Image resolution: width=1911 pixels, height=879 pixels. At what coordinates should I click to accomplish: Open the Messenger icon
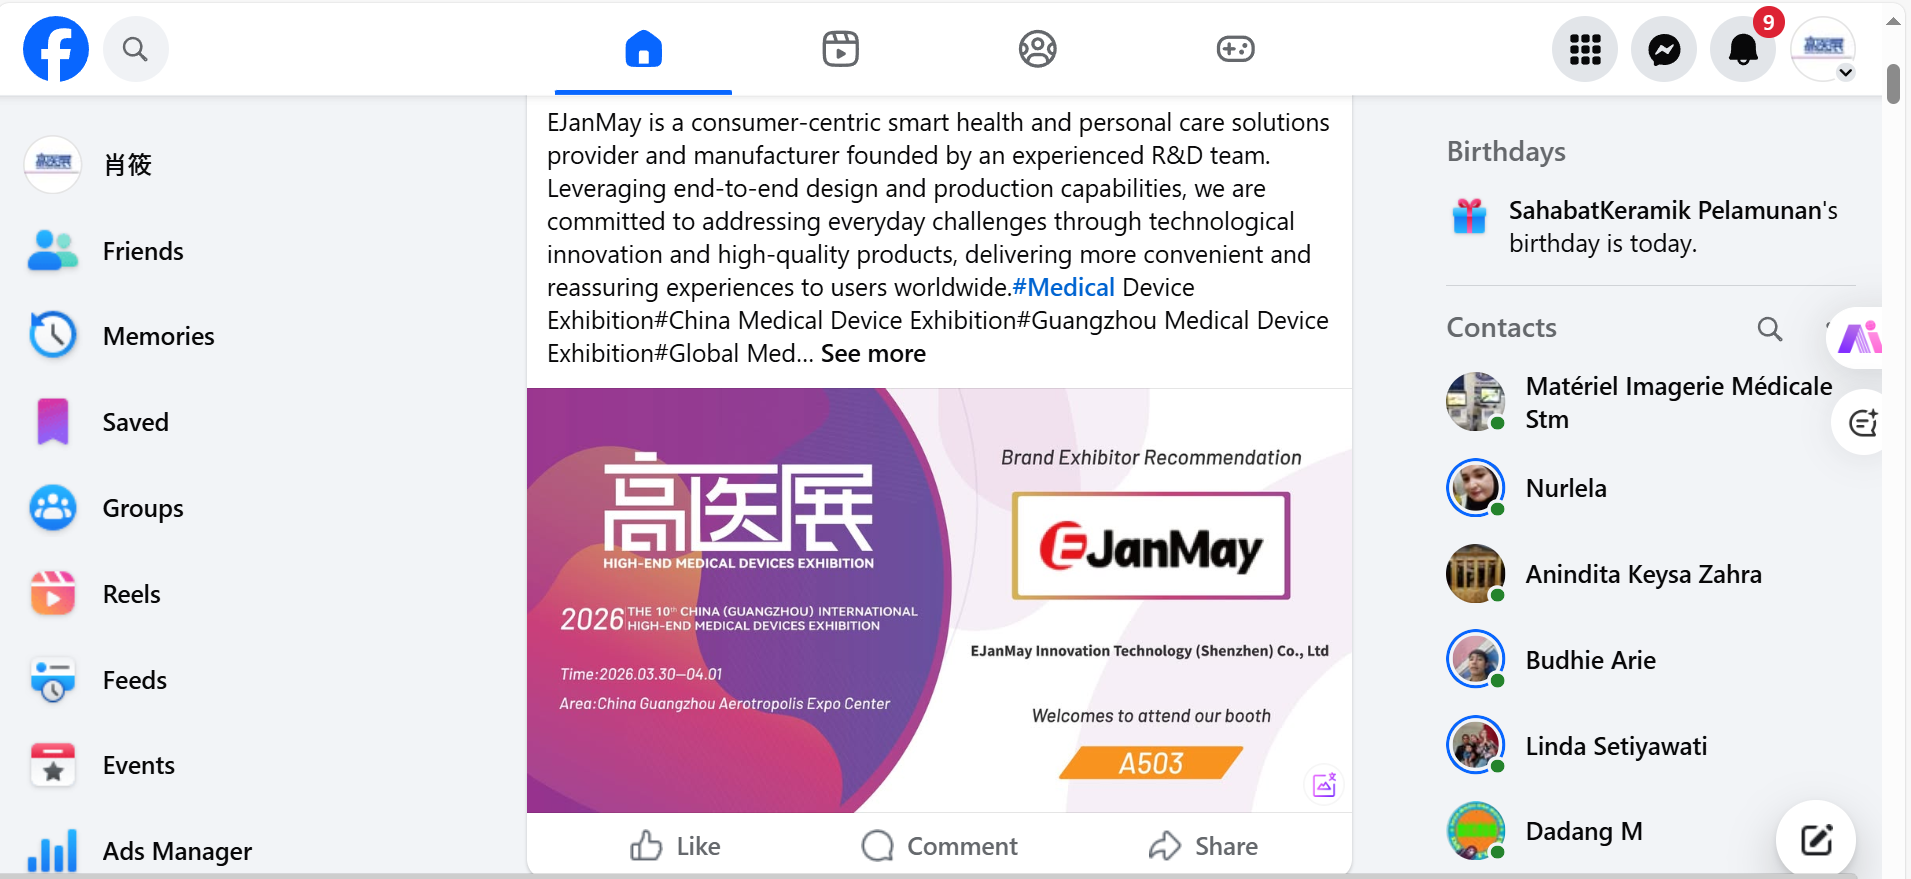(1664, 49)
